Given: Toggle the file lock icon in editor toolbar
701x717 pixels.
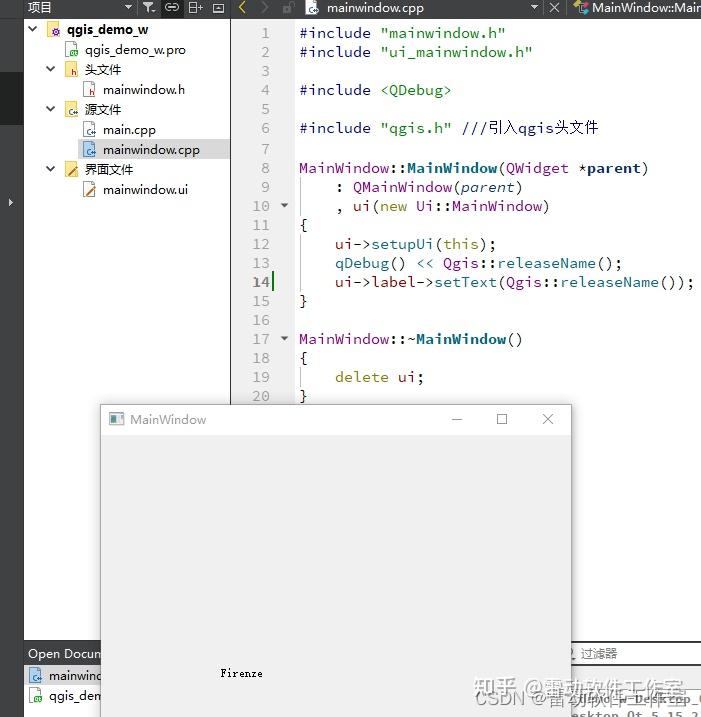Looking at the screenshot, I should click(x=288, y=8).
